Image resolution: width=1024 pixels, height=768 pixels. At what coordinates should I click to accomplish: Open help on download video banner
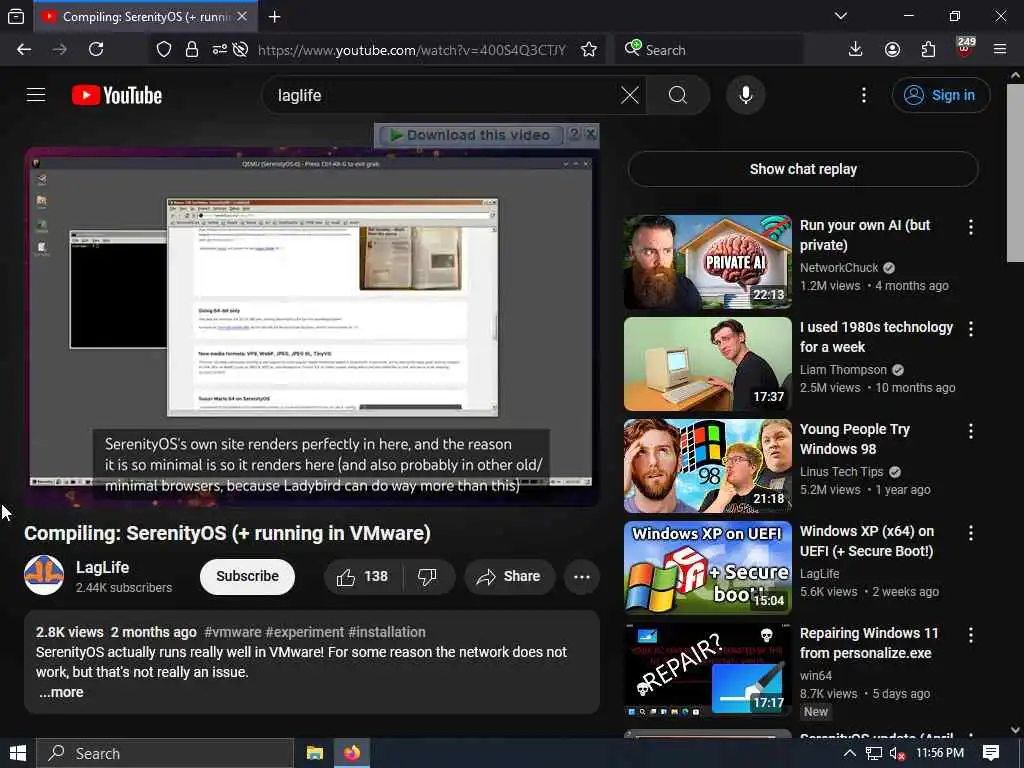(x=574, y=135)
